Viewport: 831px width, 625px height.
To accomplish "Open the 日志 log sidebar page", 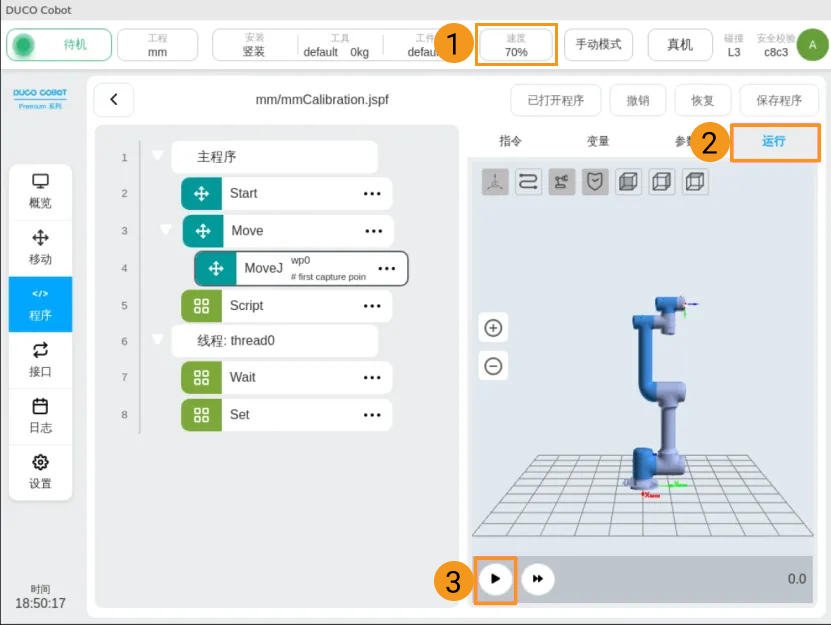I will pos(40,417).
